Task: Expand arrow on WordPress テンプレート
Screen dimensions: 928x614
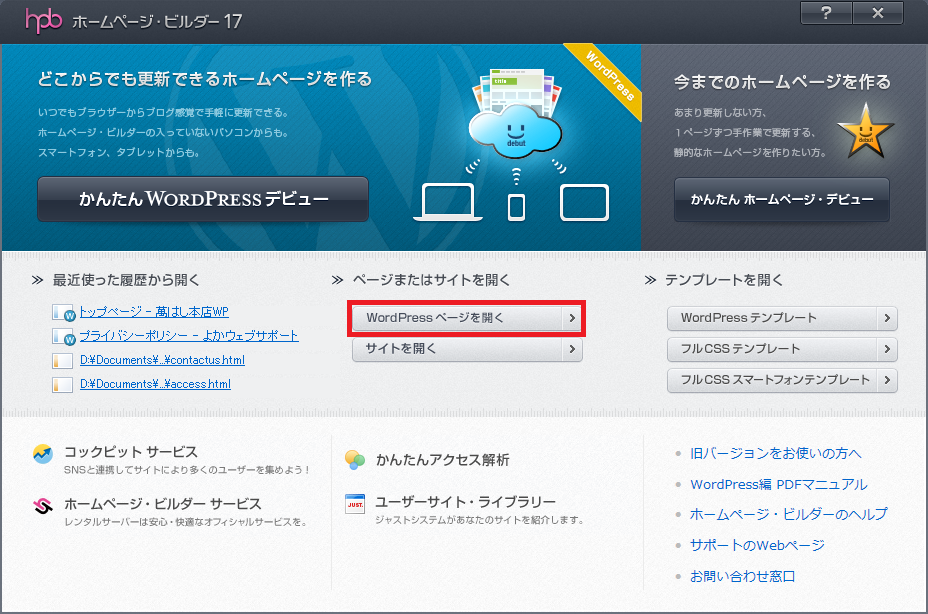Action: click(887, 318)
